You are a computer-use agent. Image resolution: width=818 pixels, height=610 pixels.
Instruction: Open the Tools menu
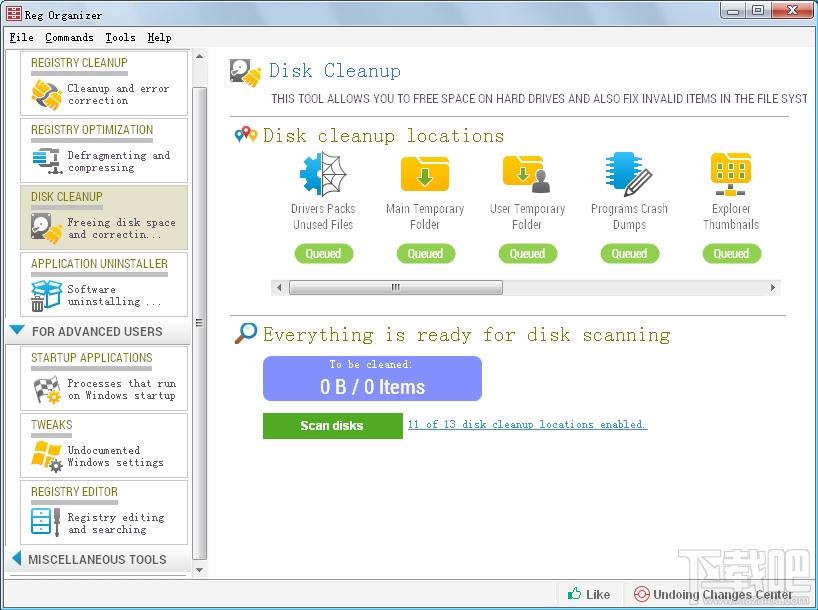(x=120, y=37)
